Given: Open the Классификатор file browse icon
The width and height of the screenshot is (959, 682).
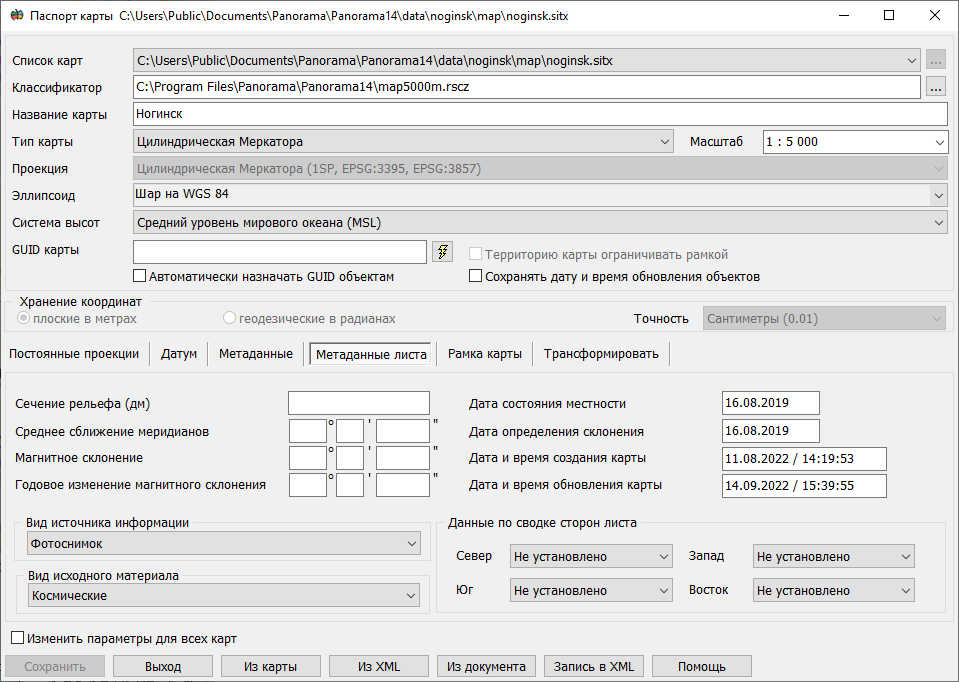Looking at the screenshot, I should (934, 87).
